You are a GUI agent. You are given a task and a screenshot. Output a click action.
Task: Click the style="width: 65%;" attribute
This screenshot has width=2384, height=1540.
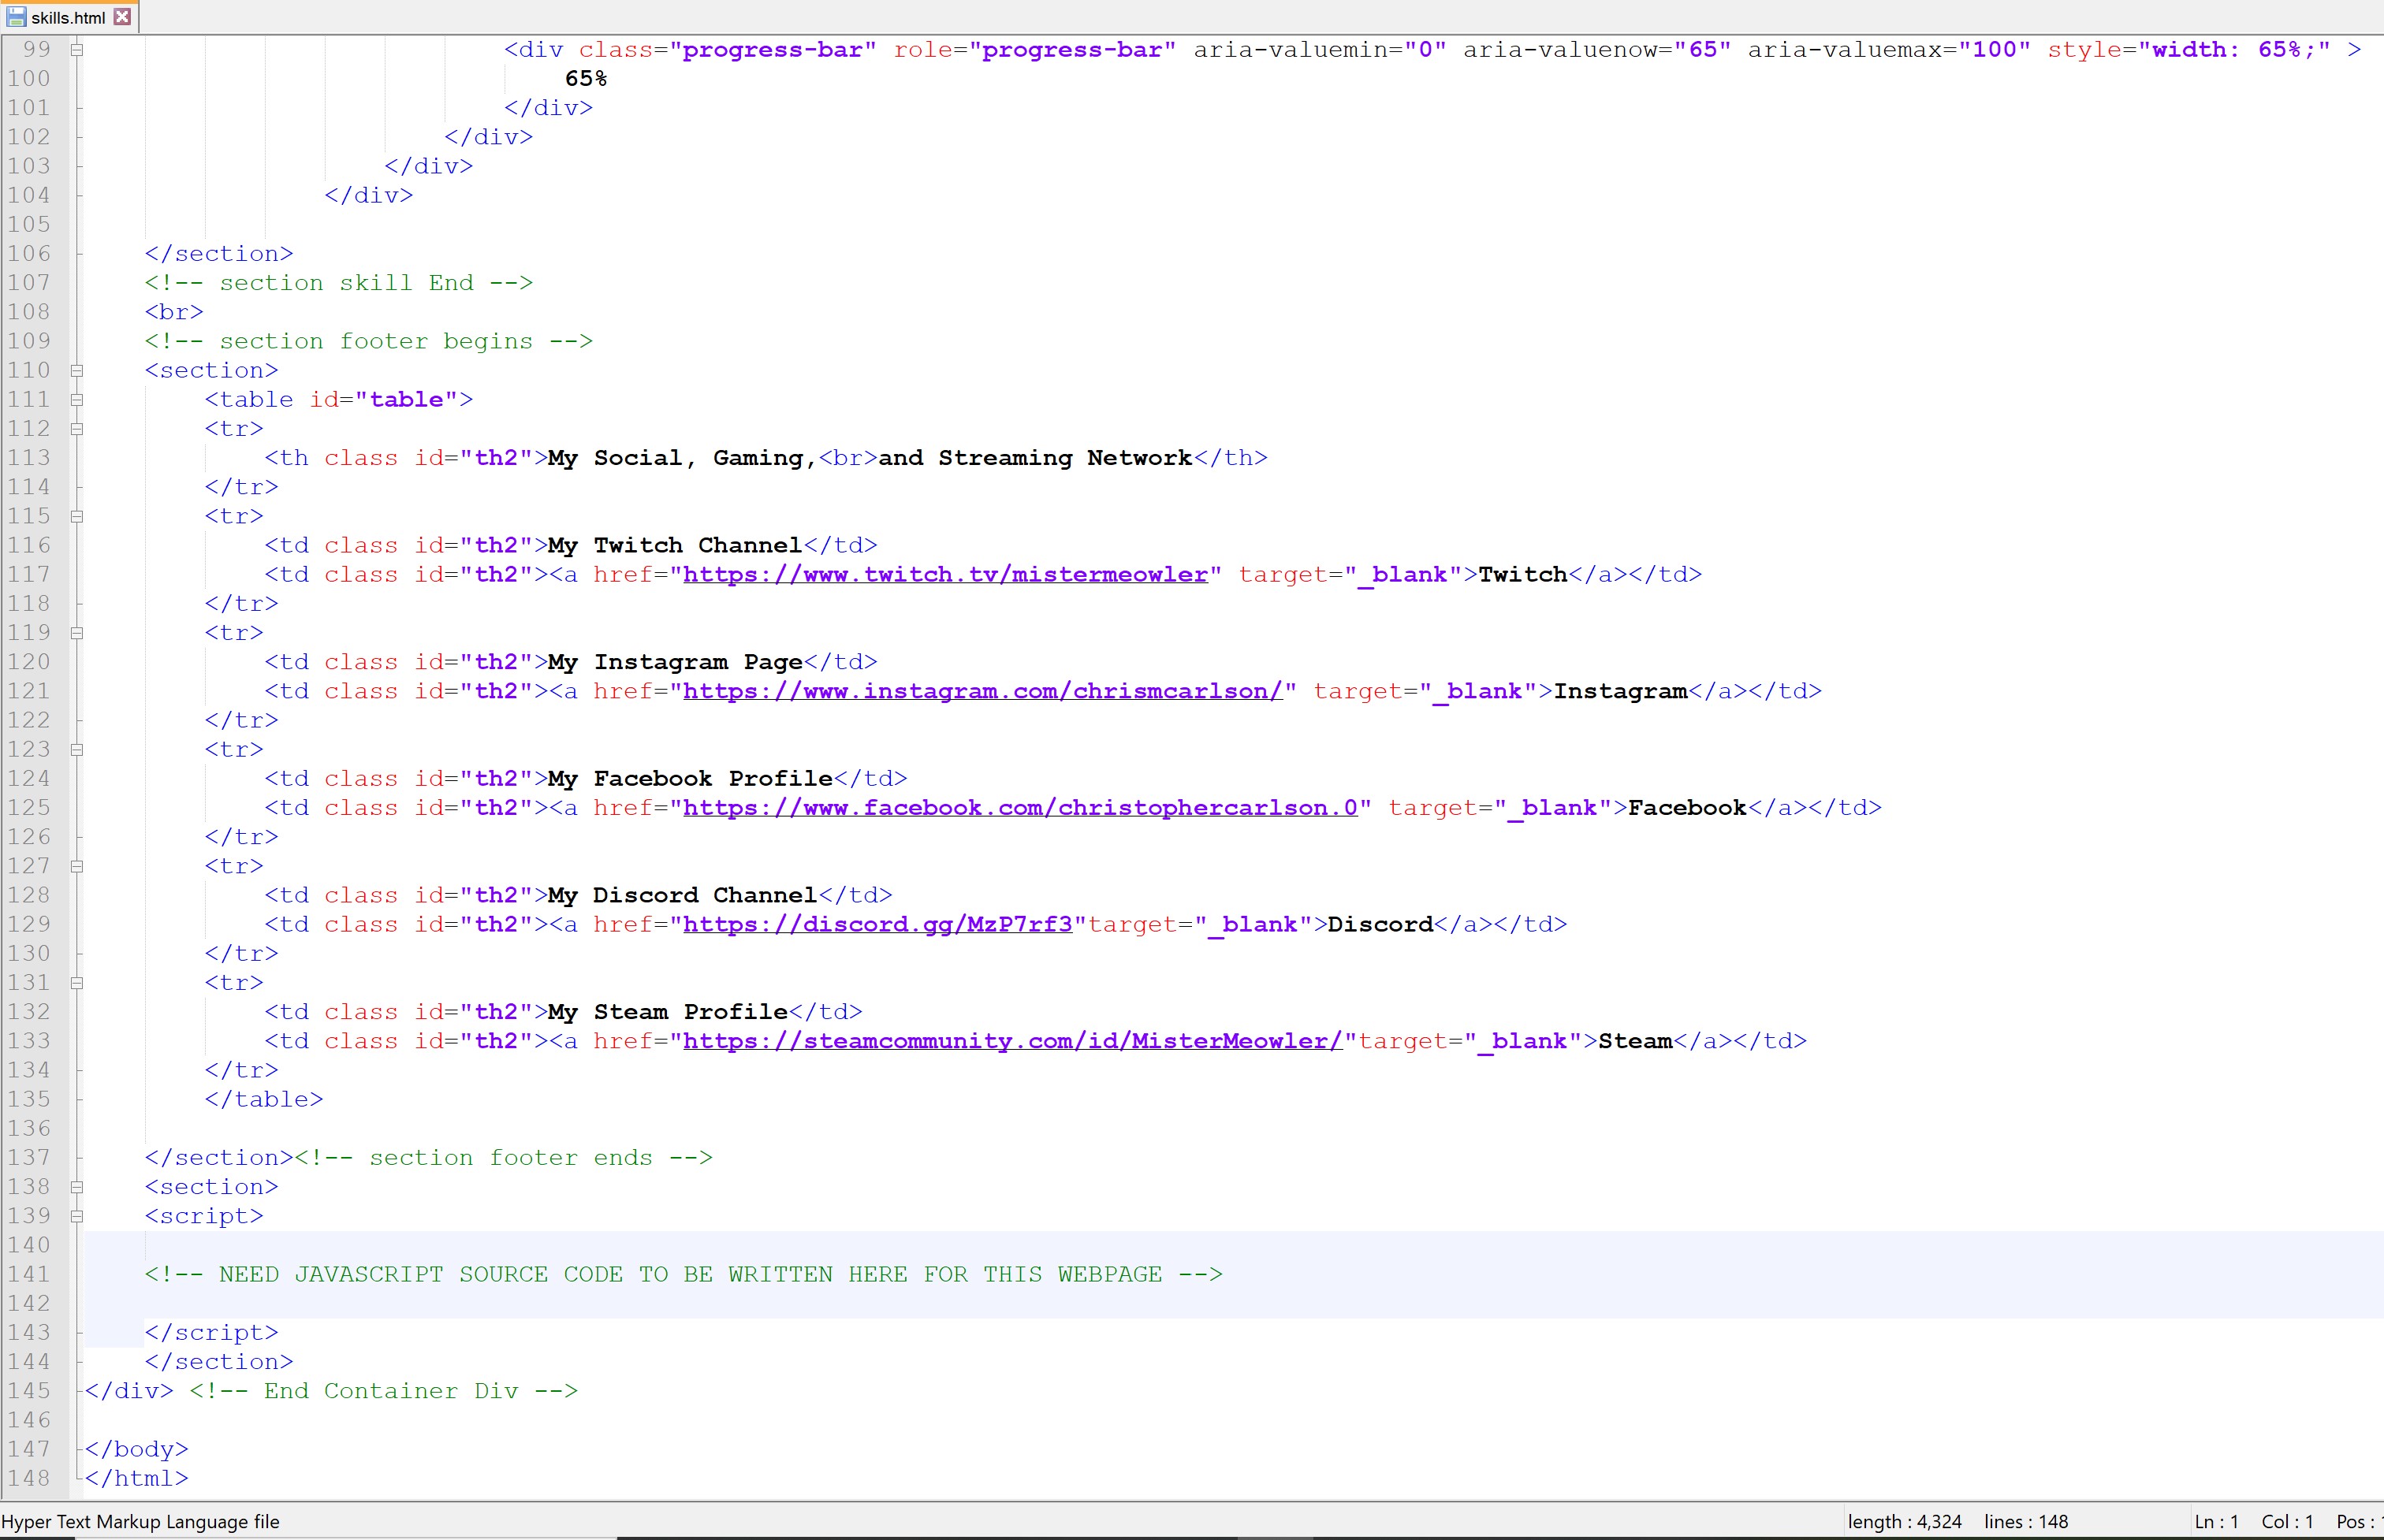pos(2189,49)
